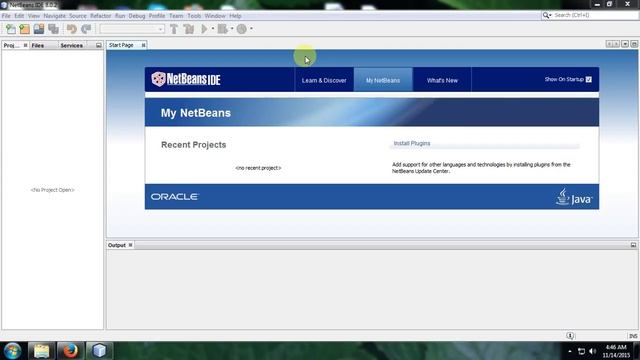Toggle Show On Startup checkbox

click(x=589, y=79)
